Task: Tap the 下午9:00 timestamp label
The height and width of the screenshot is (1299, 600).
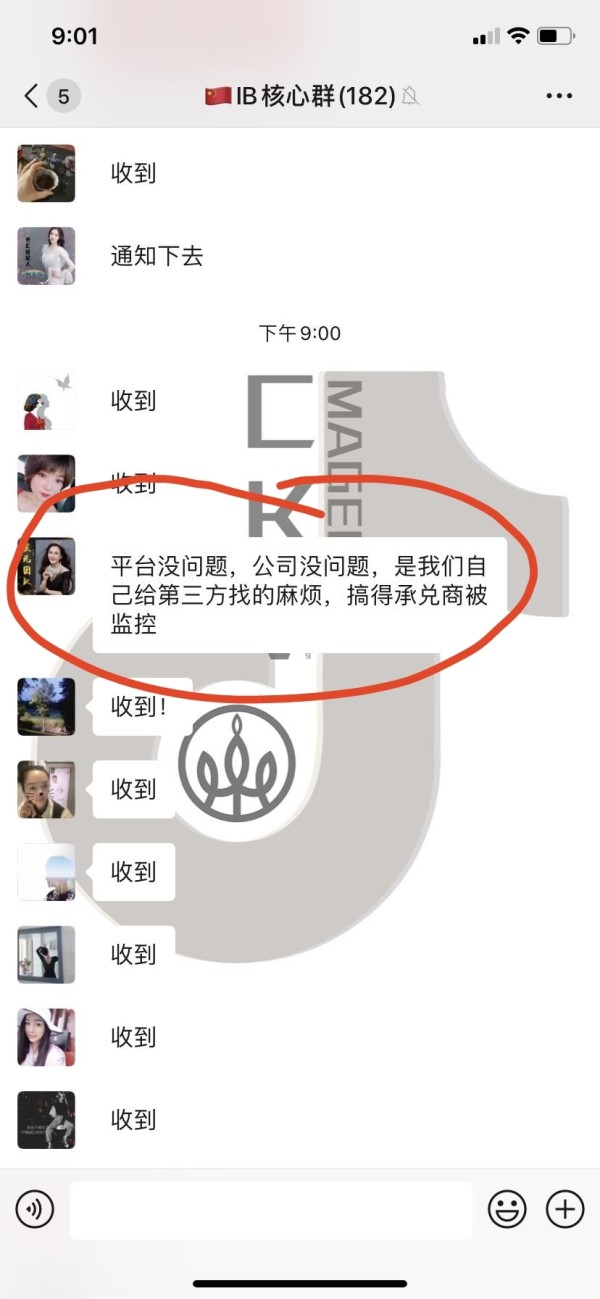Action: (300, 333)
